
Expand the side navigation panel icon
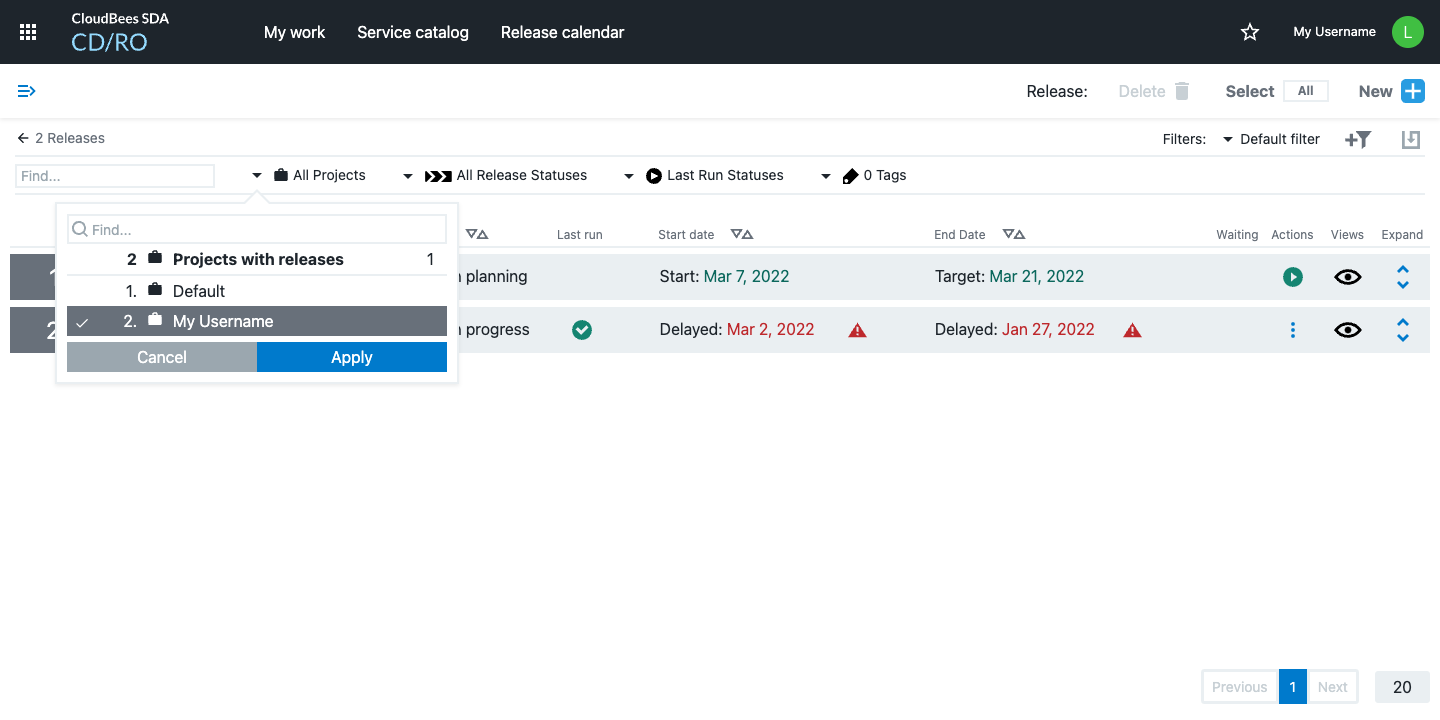27,91
